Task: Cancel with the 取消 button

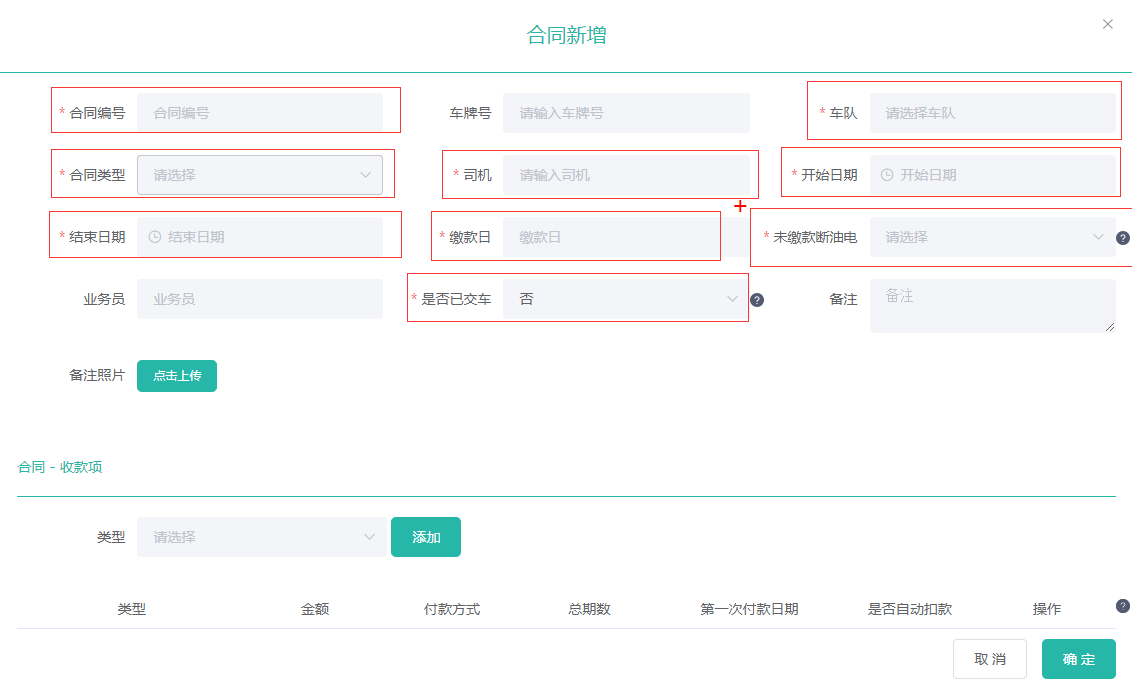Action: click(x=989, y=659)
